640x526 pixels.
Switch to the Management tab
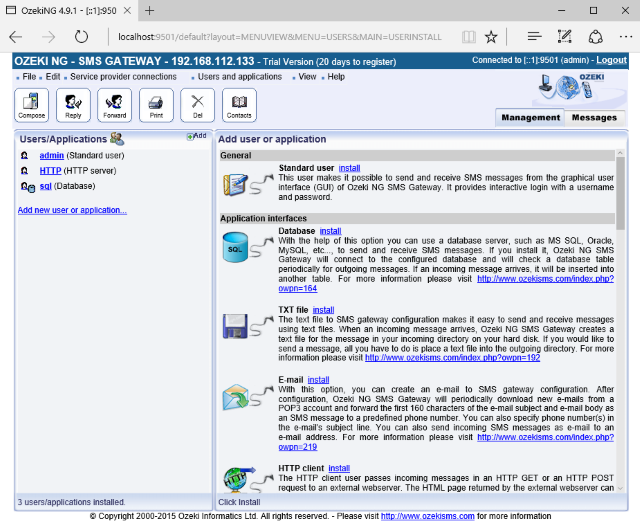(x=530, y=118)
